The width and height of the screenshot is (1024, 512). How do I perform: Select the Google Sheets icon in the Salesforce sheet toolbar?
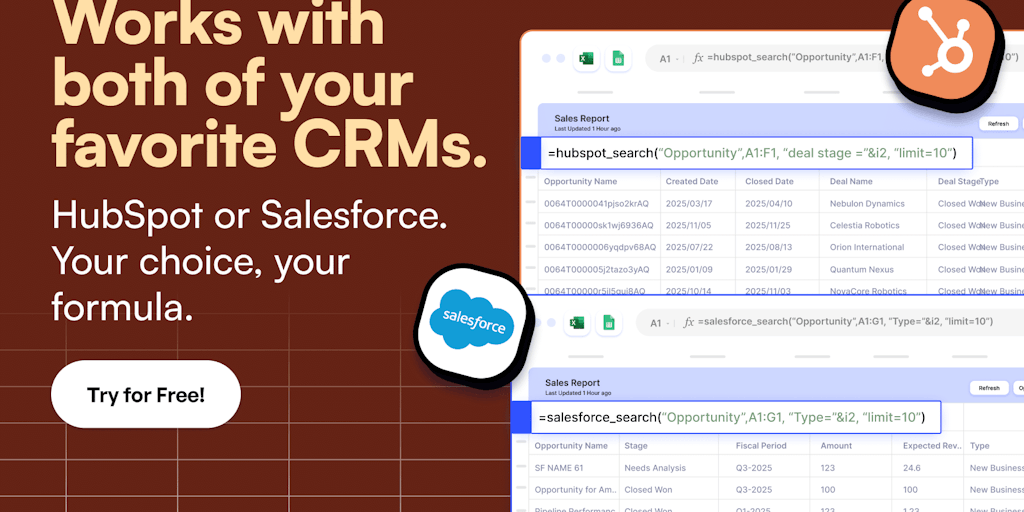coord(608,323)
